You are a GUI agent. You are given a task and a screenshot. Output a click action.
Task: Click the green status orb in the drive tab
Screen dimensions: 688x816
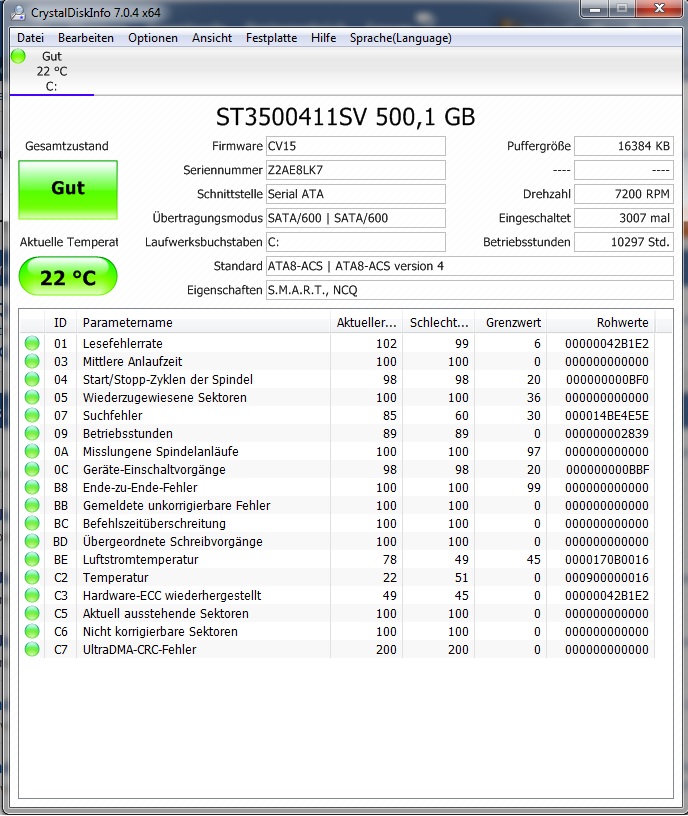(x=18, y=56)
